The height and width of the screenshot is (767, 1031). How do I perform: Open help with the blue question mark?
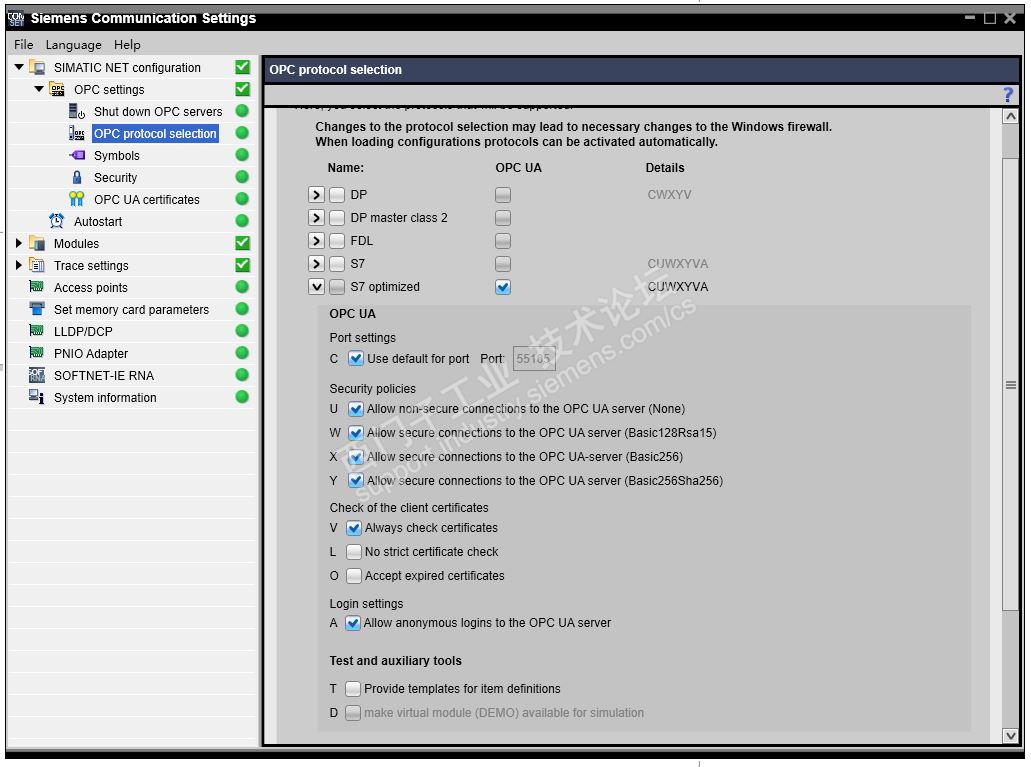1008,95
